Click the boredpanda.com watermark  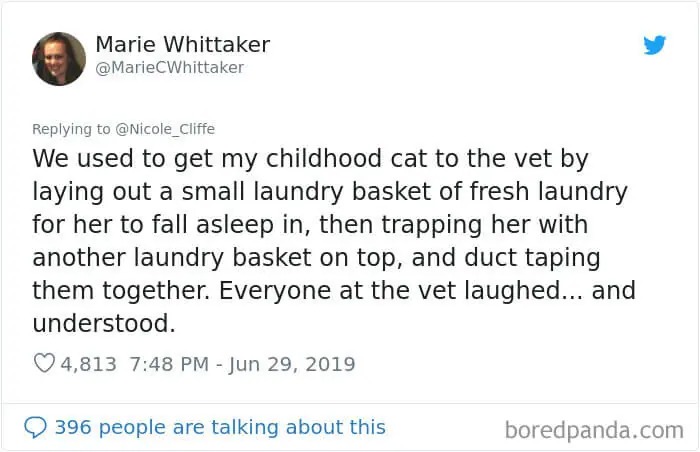click(x=594, y=430)
